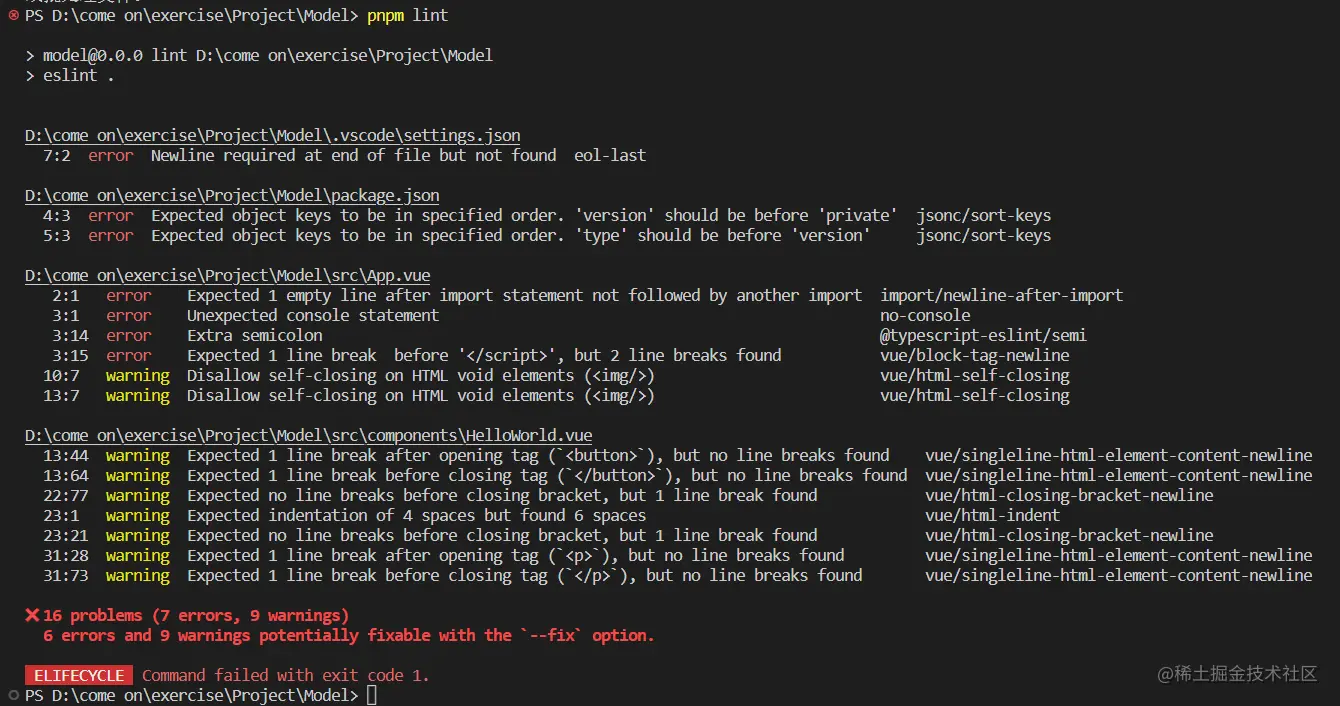
Task: Open the src\App.vue file path link
Action: tap(228, 275)
